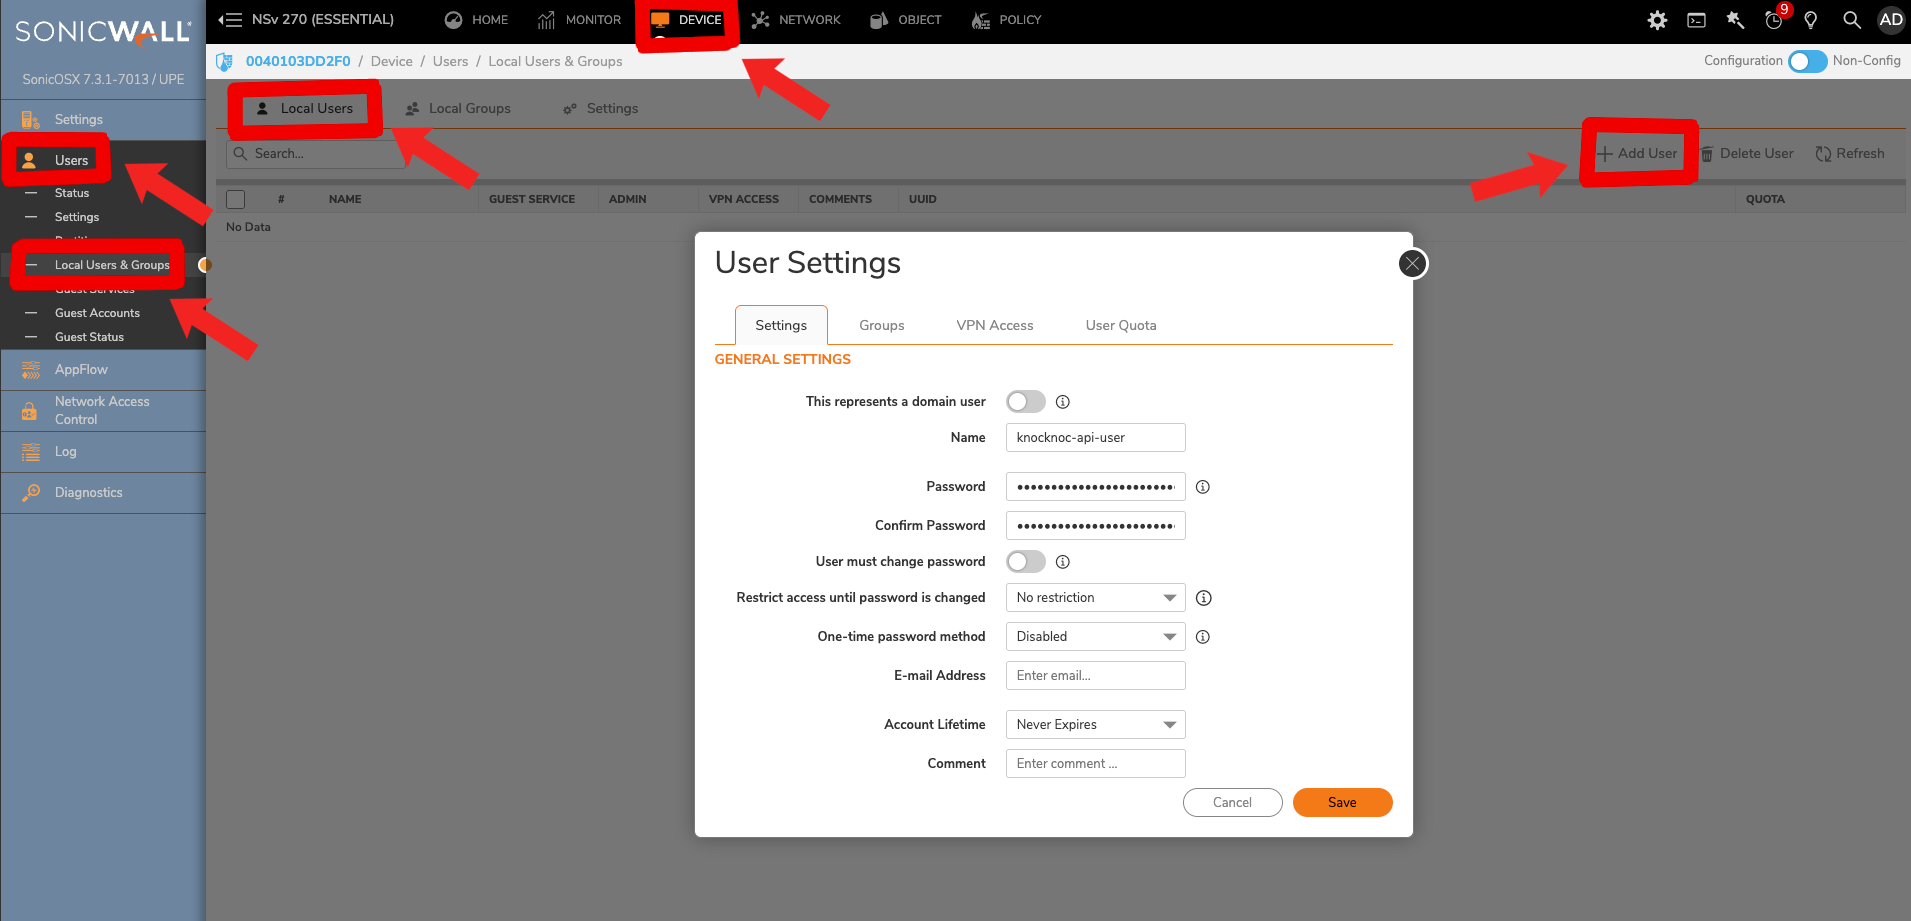Switch to the Groups tab in User Settings
The image size is (1911, 921).
[x=881, y=324]
